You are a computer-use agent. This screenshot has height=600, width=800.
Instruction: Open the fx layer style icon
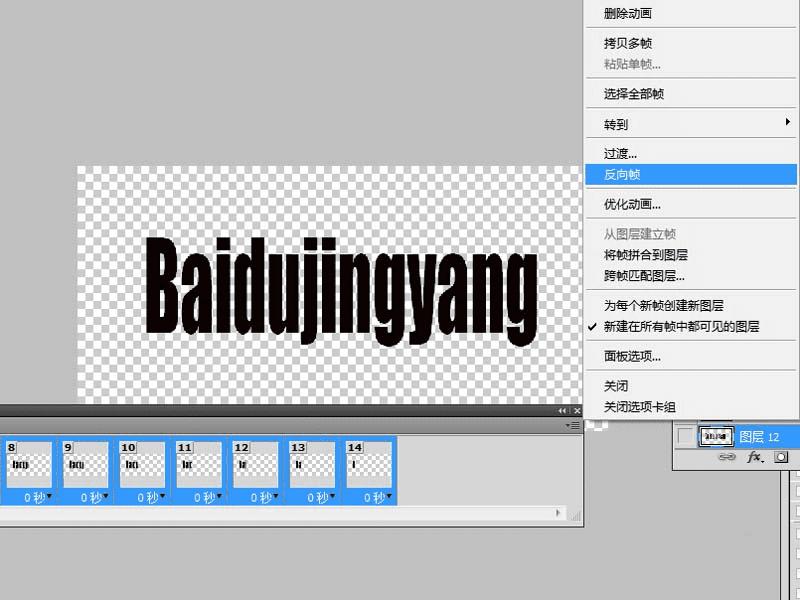[755, 457]
